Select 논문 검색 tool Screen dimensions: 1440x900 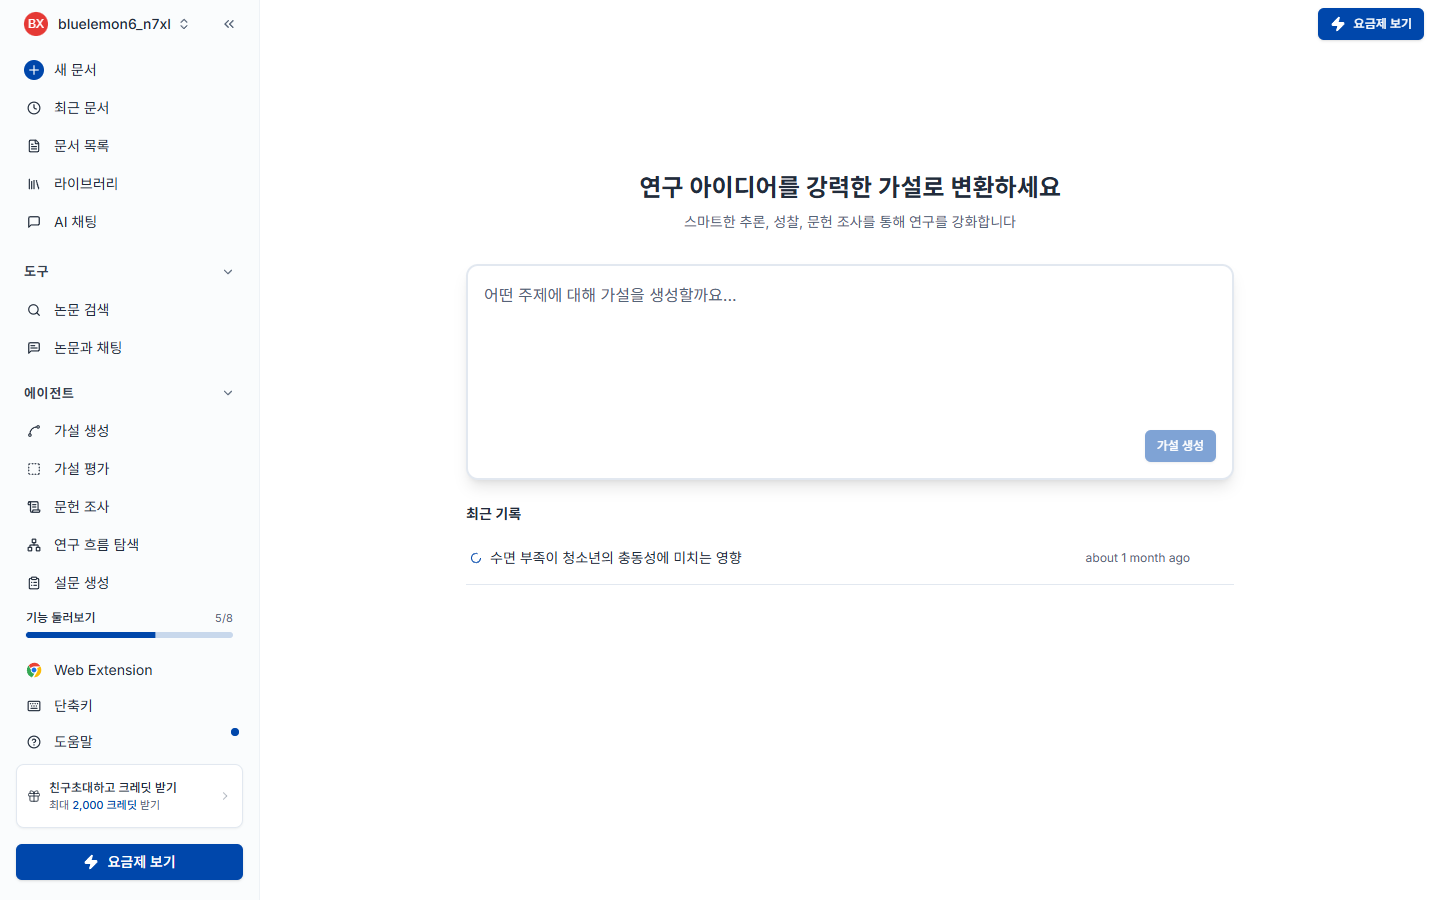click(x=130, y=310)
